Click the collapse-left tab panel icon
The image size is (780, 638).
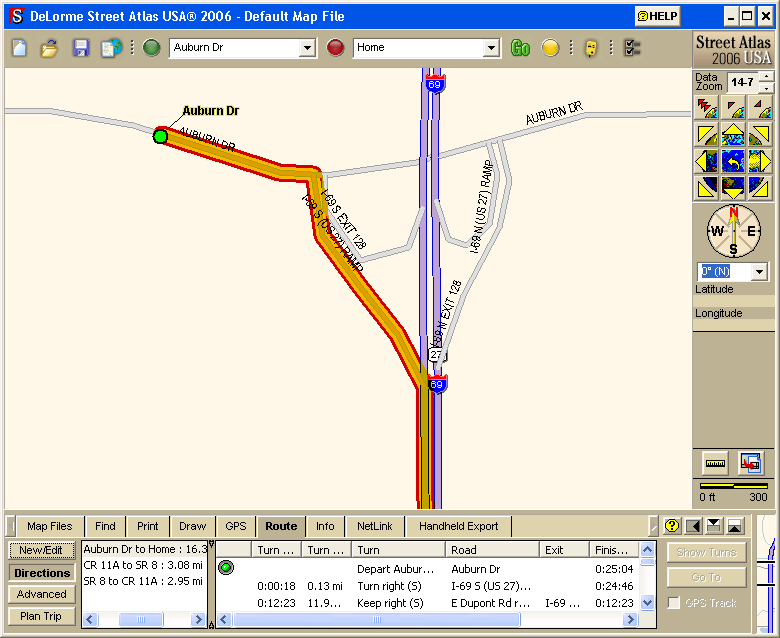[x=693, y=526]
